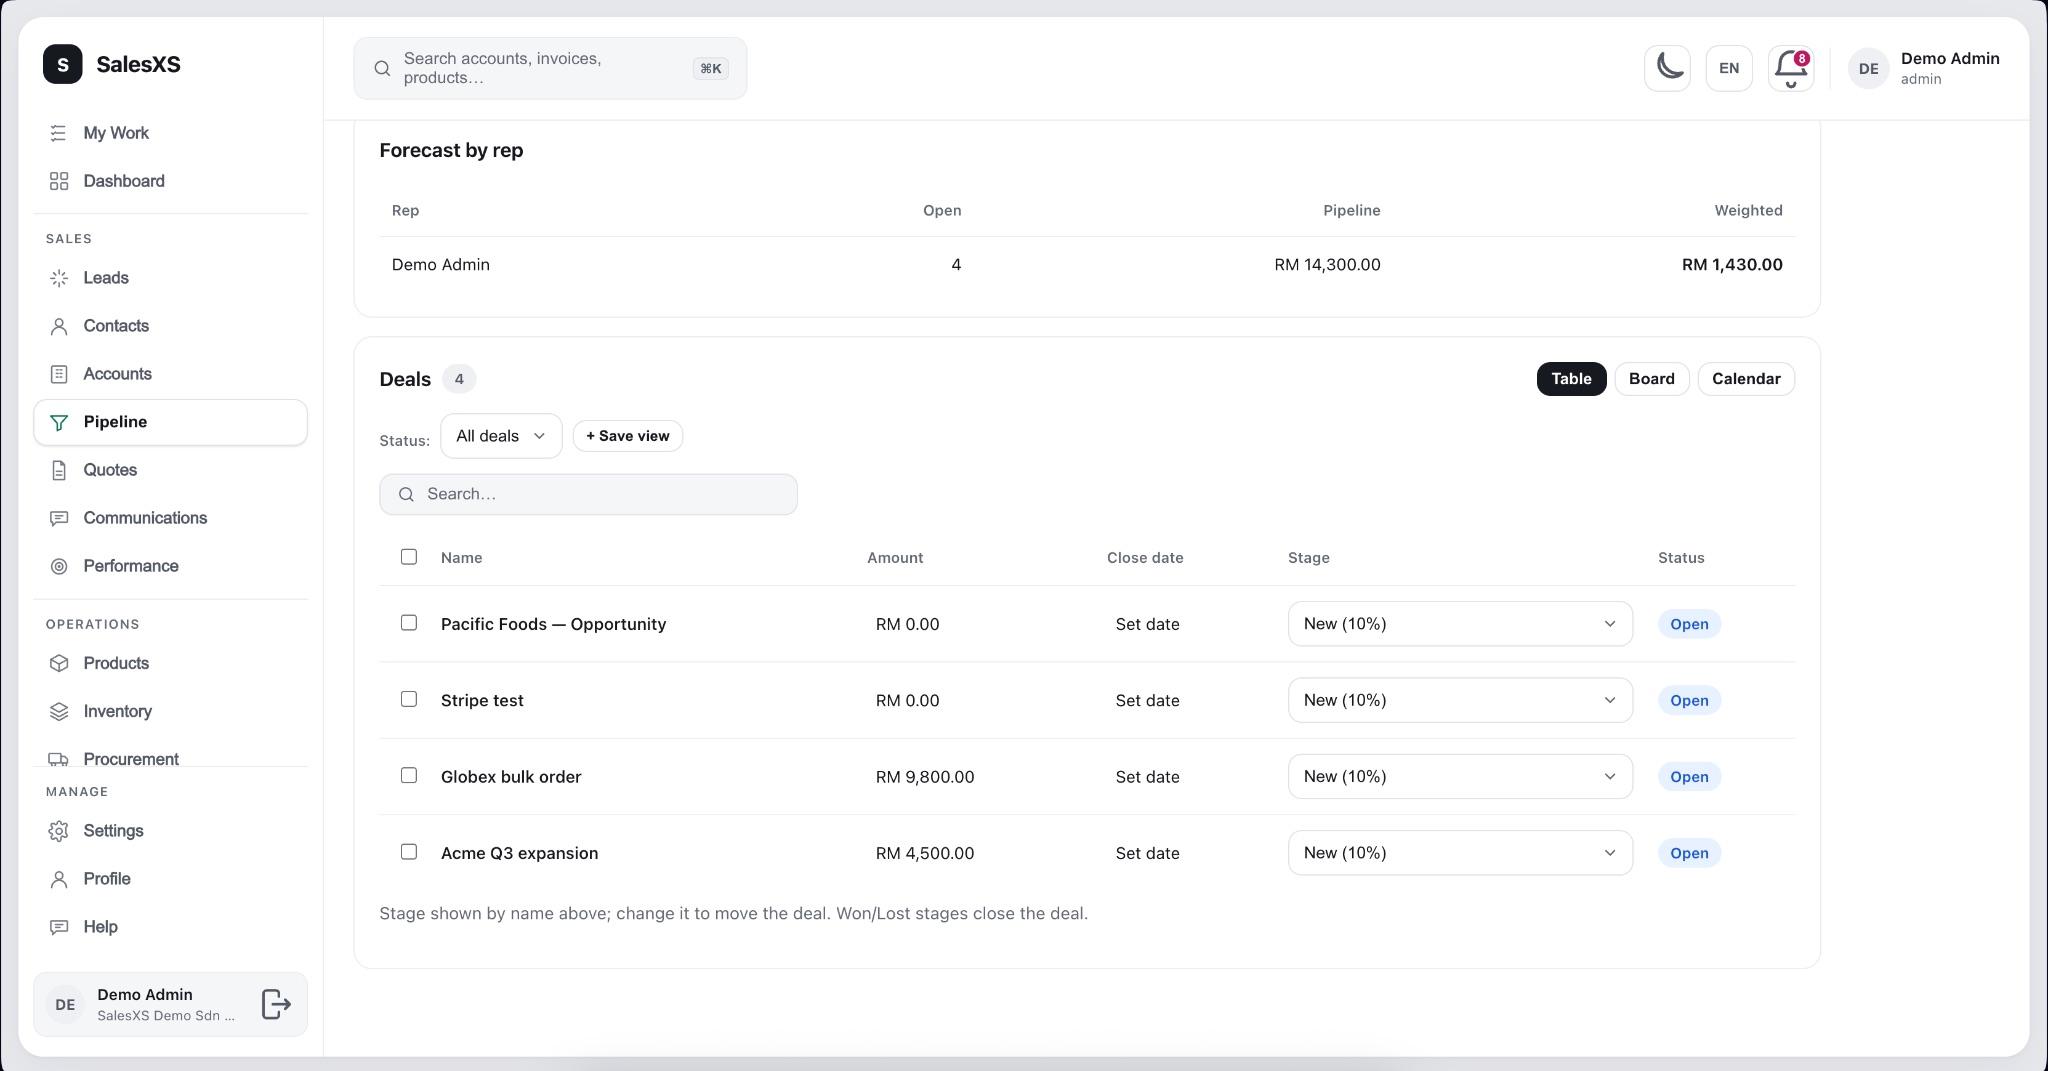The image size is (2048, 1071).
Task: Click the + Save view button
Action: [628, 436]
